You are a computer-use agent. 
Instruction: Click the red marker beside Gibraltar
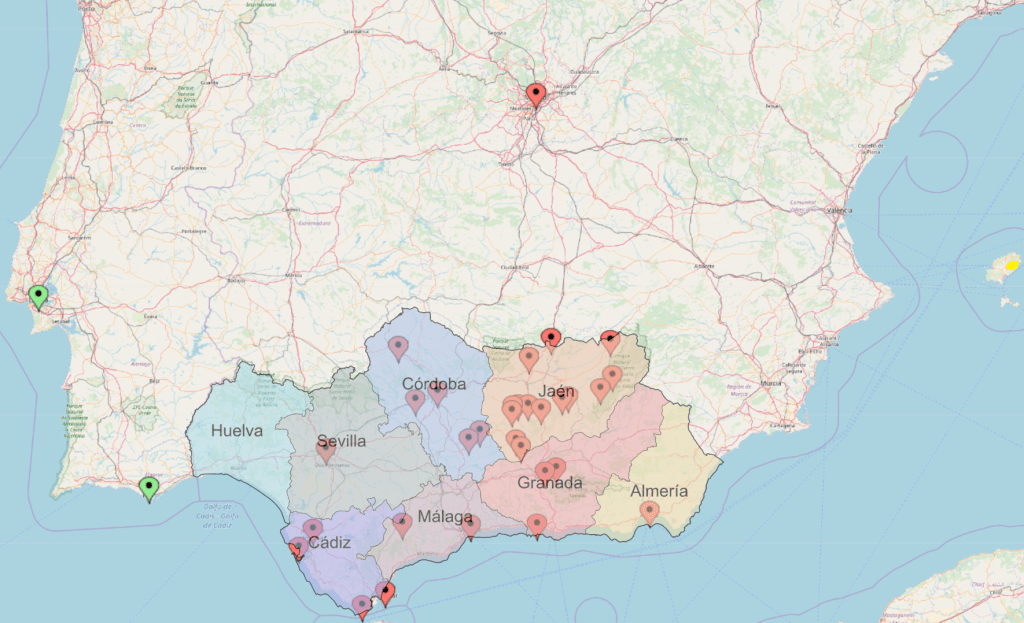(387, 593)
